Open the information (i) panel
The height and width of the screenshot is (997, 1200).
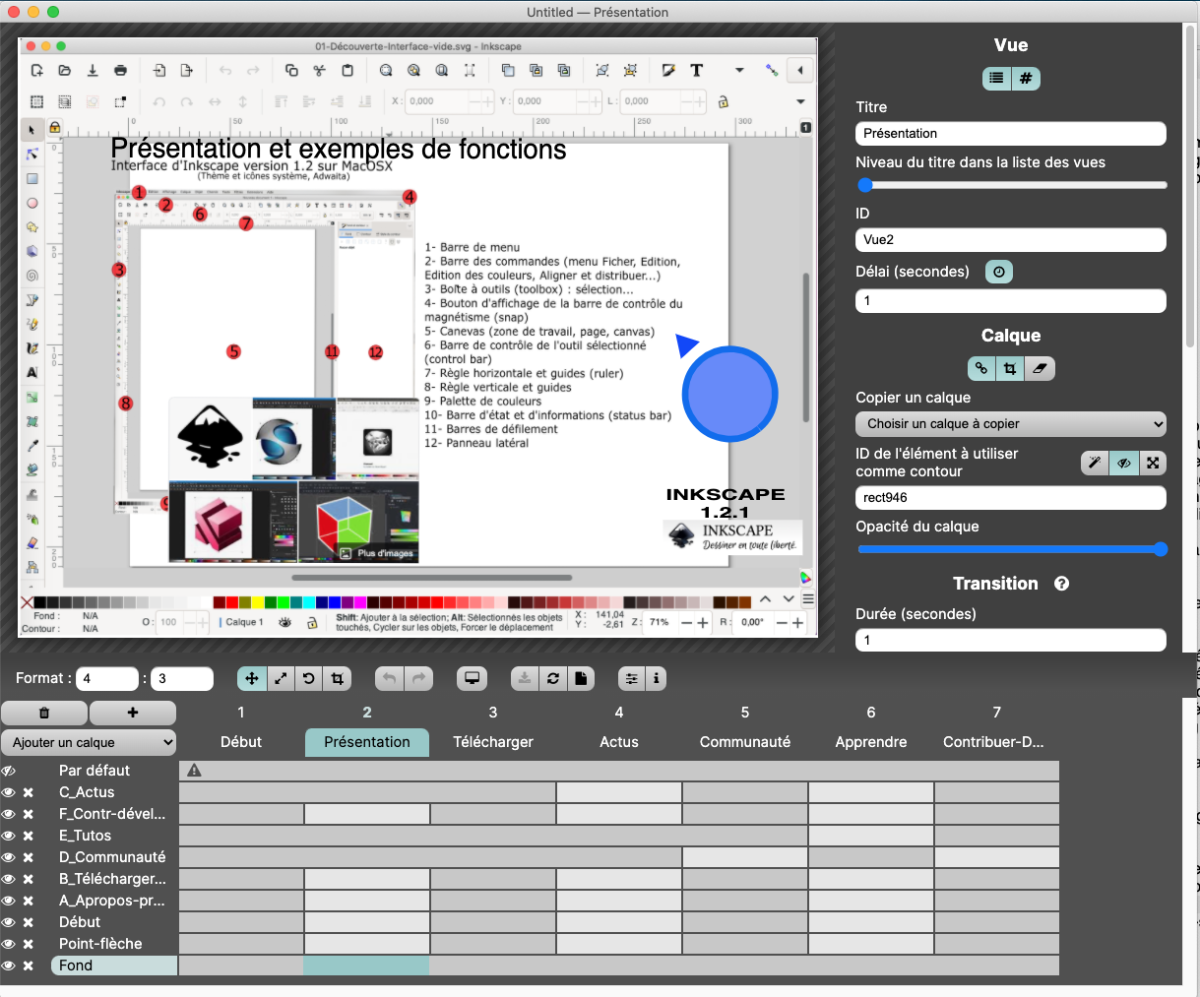(x=656, y=679)
